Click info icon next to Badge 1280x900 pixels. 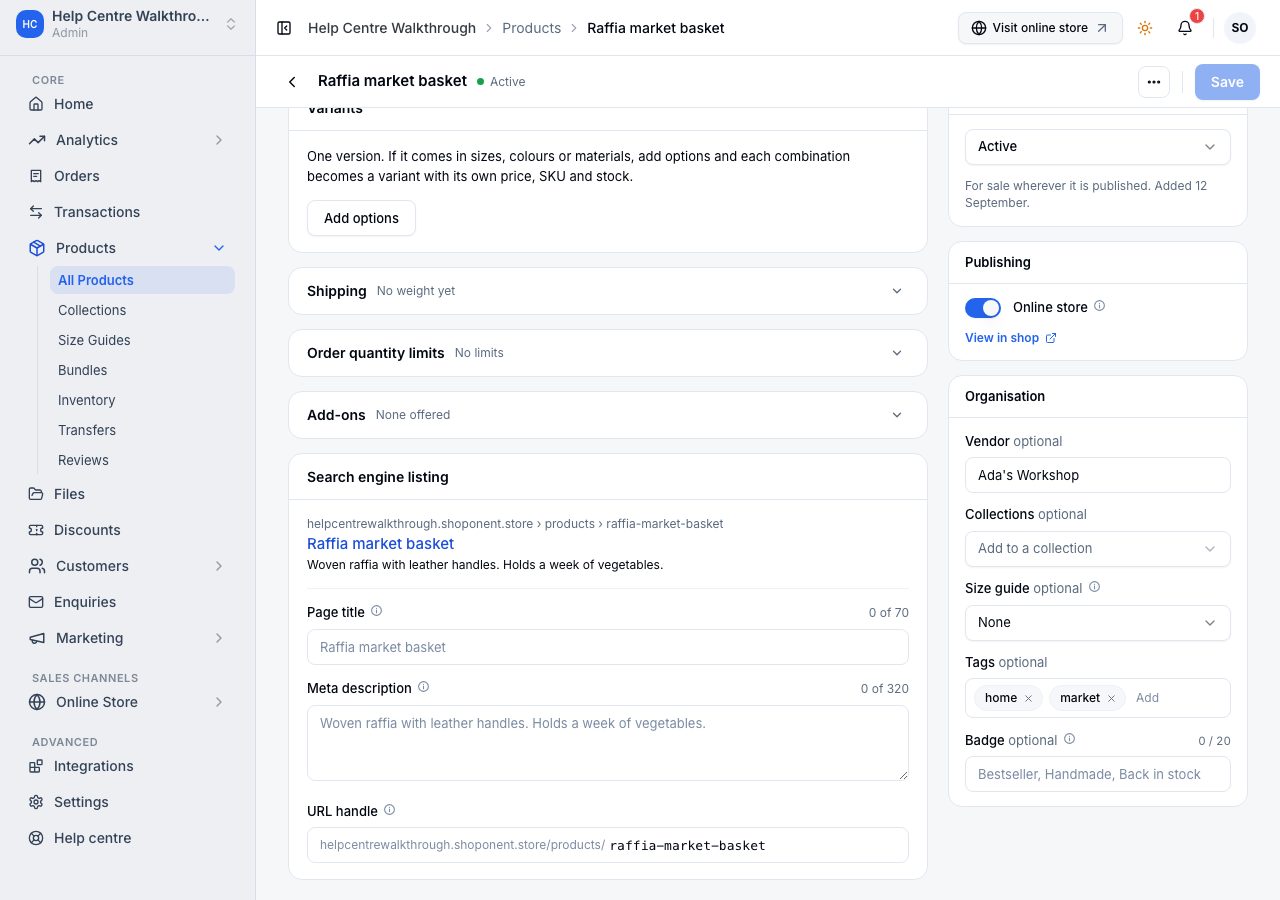[1070, 739]
